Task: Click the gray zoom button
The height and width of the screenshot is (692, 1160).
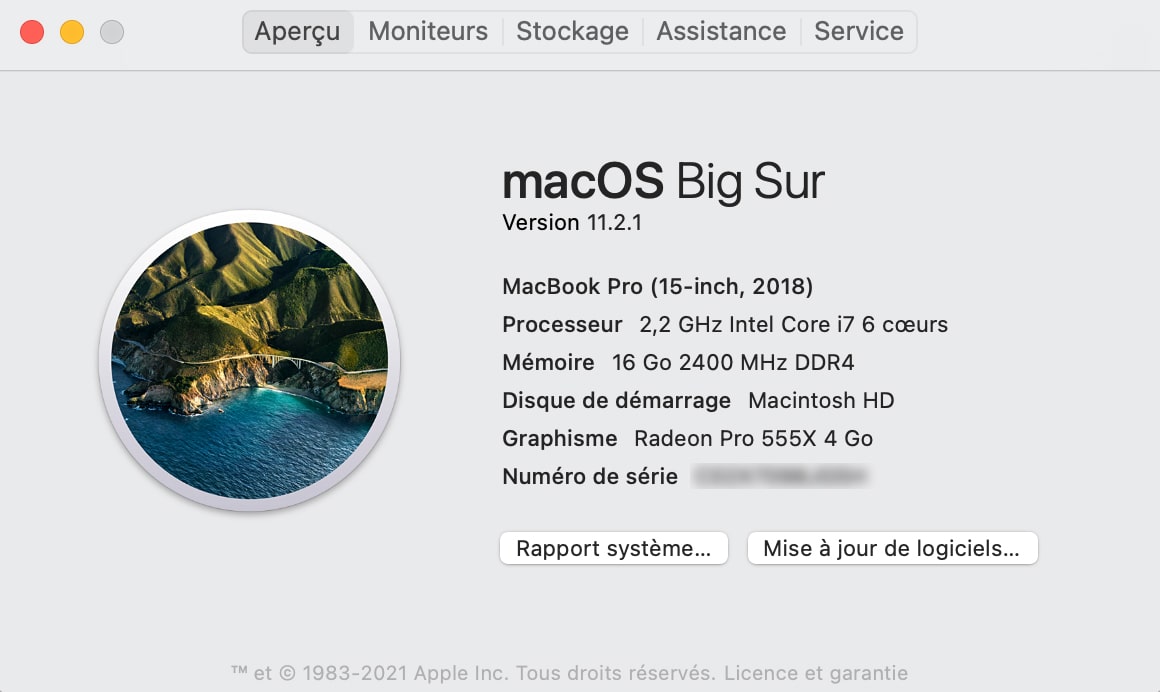Action: 112,31
